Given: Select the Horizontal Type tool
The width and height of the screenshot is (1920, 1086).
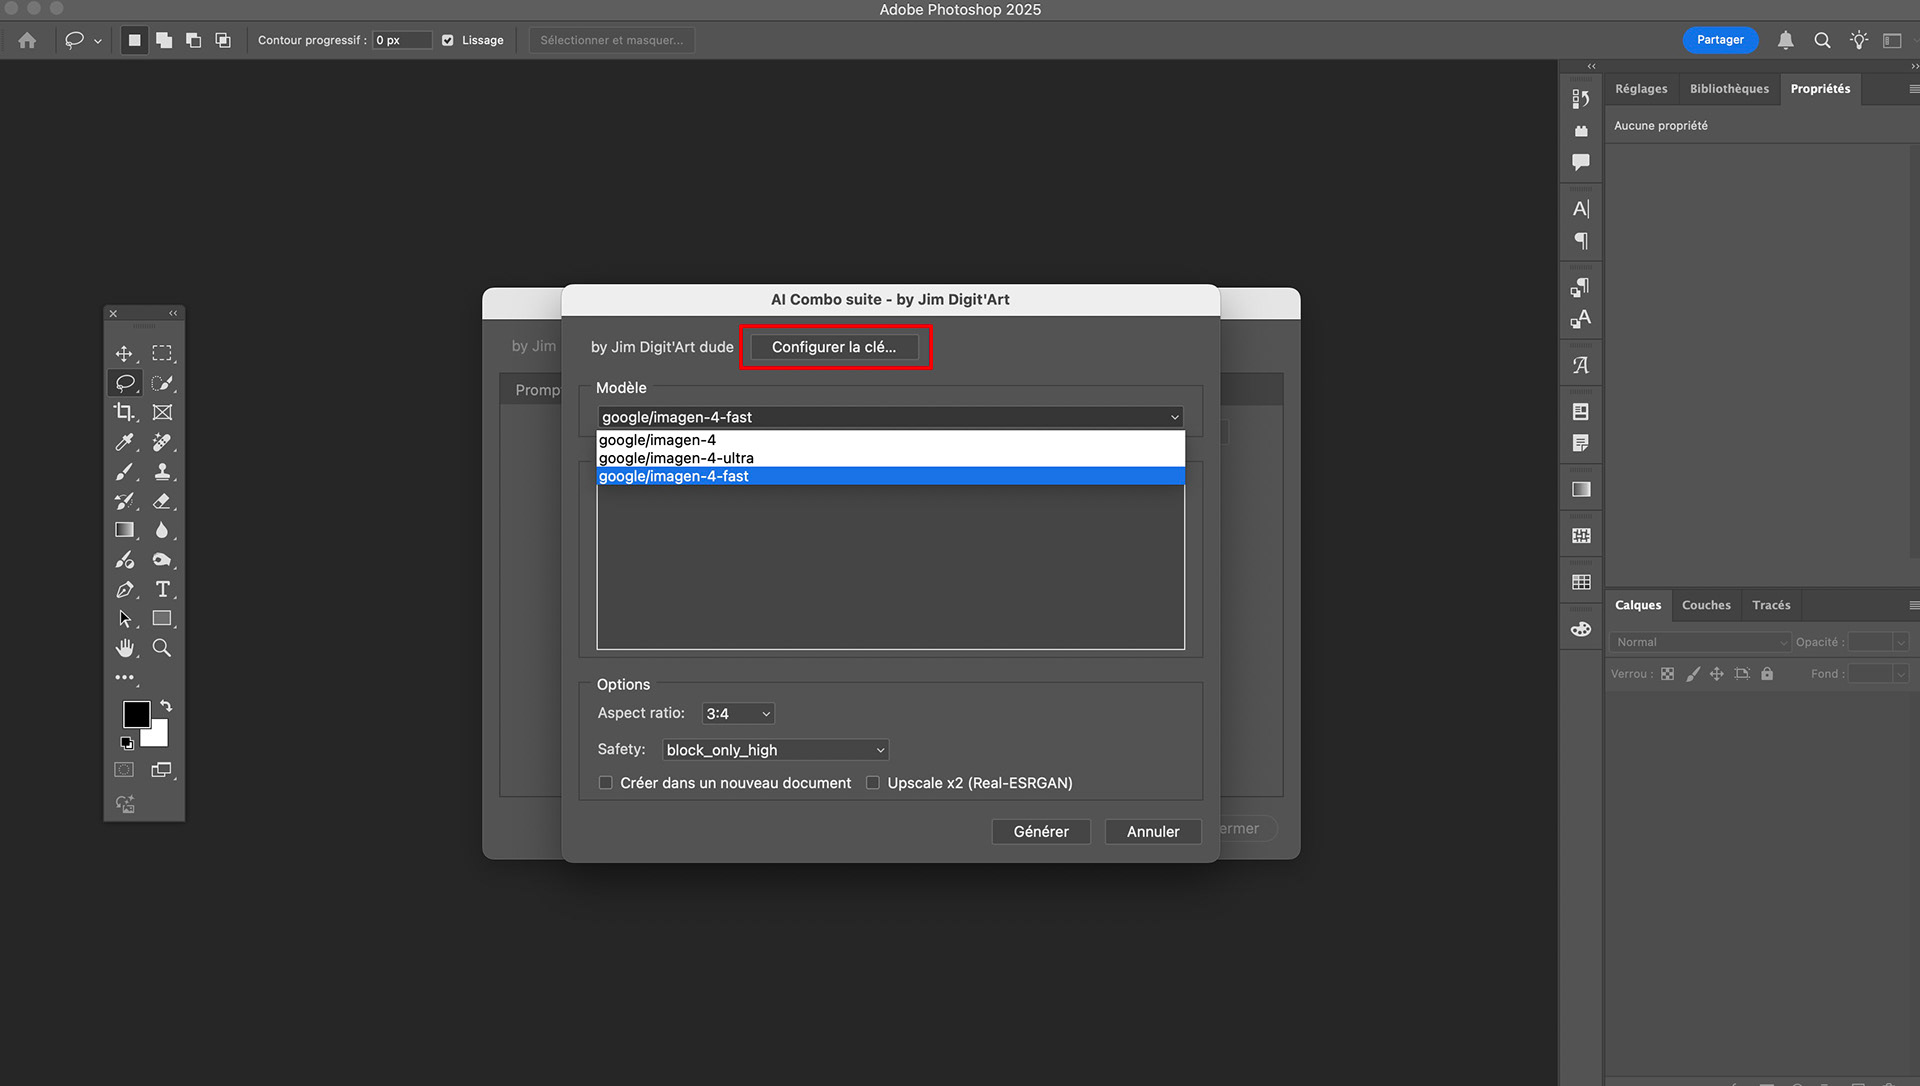Looking at the screenshot, I should click(x=162, y=590).
